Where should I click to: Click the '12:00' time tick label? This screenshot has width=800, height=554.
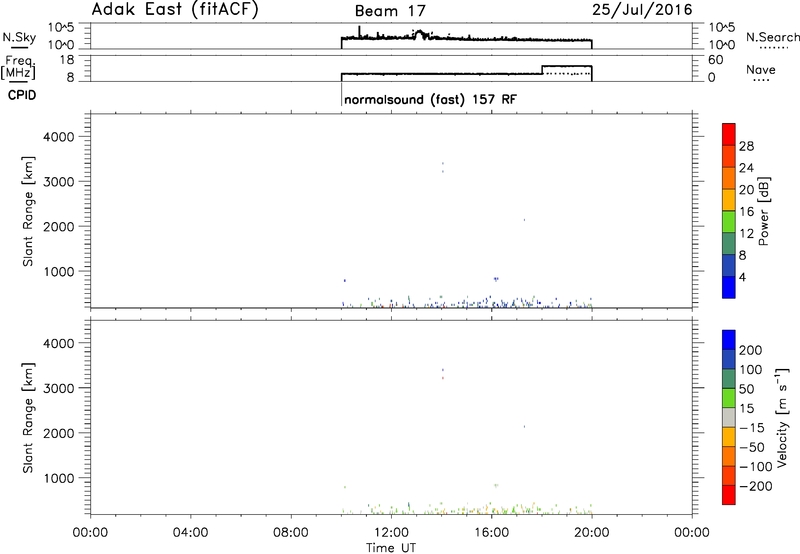[x=391, y=533]
